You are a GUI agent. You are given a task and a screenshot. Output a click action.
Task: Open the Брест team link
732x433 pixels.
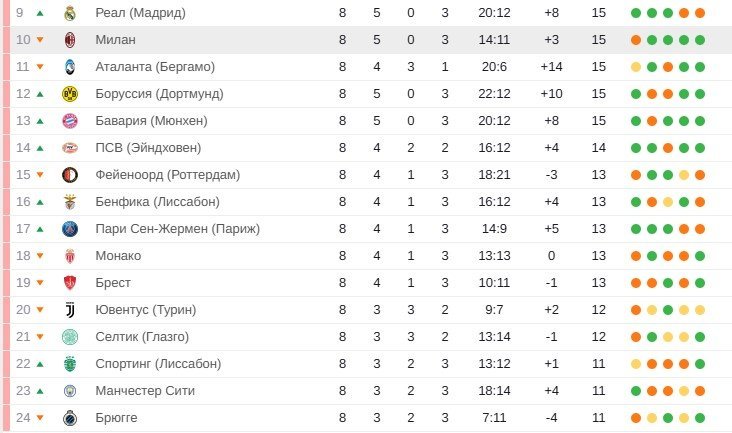113,283
